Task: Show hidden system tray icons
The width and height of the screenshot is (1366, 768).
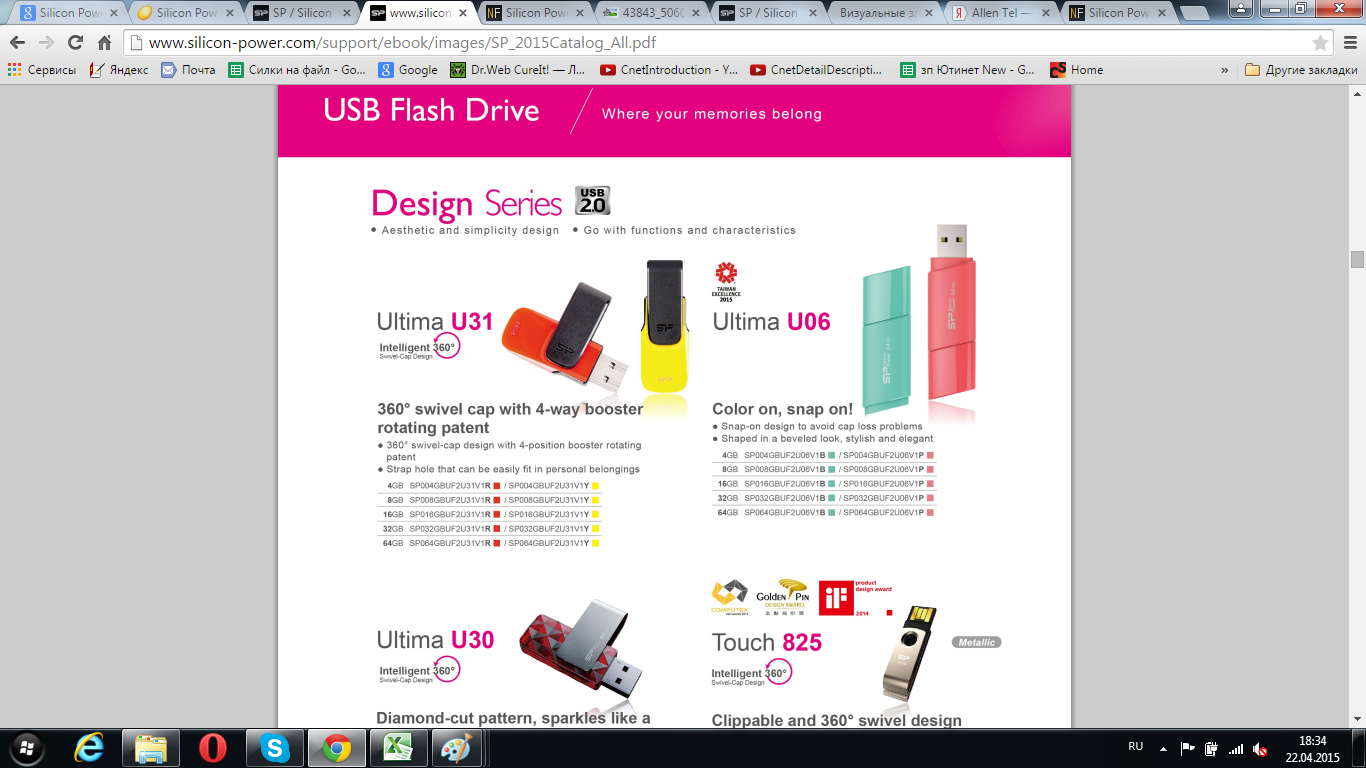Action: coord(1163,748)
